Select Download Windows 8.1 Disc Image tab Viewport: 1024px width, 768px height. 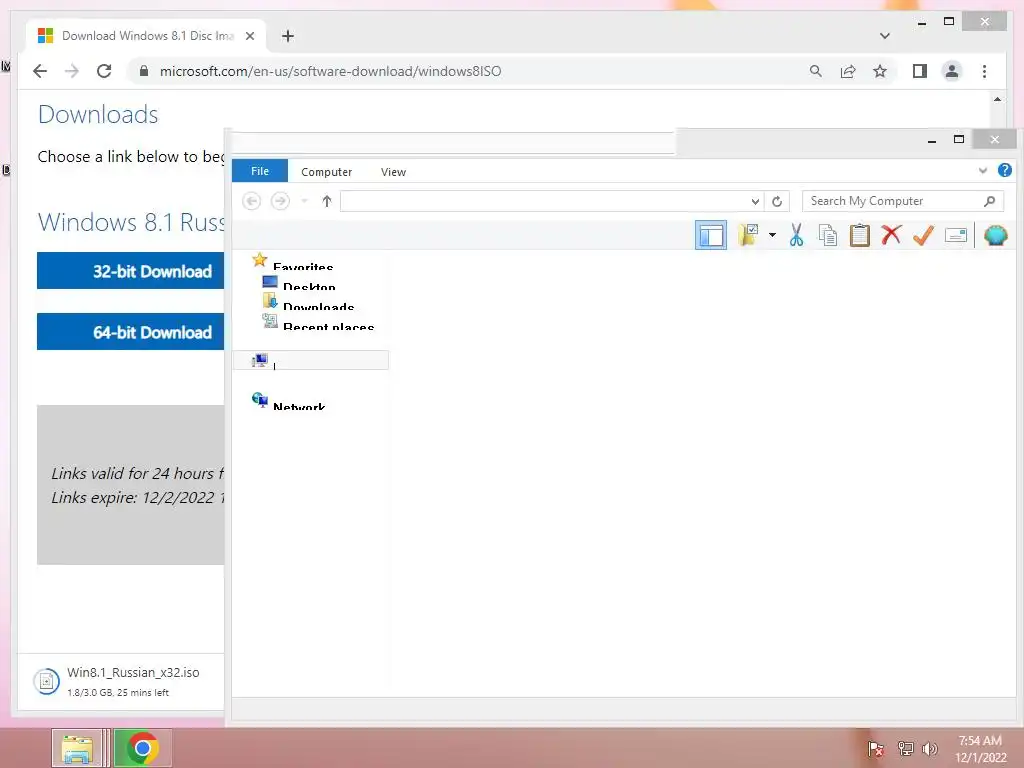pos(148,36)
